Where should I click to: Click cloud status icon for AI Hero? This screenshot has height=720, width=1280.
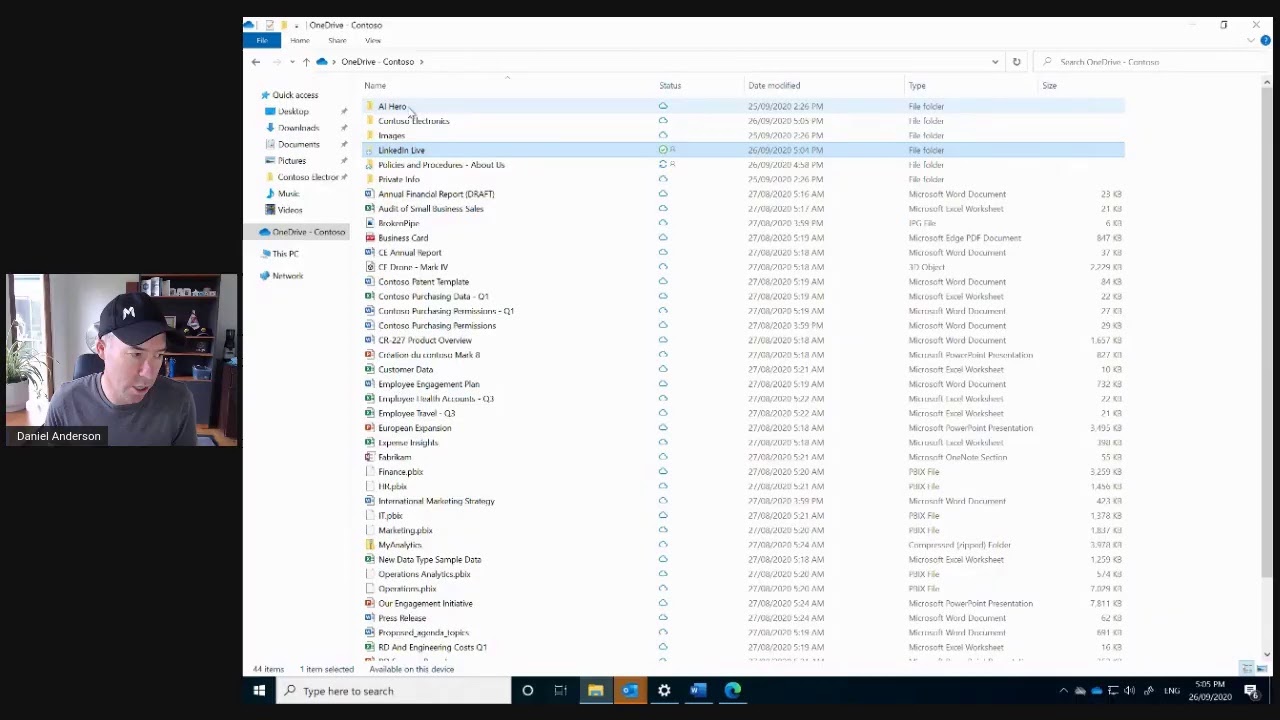point(663,106)
